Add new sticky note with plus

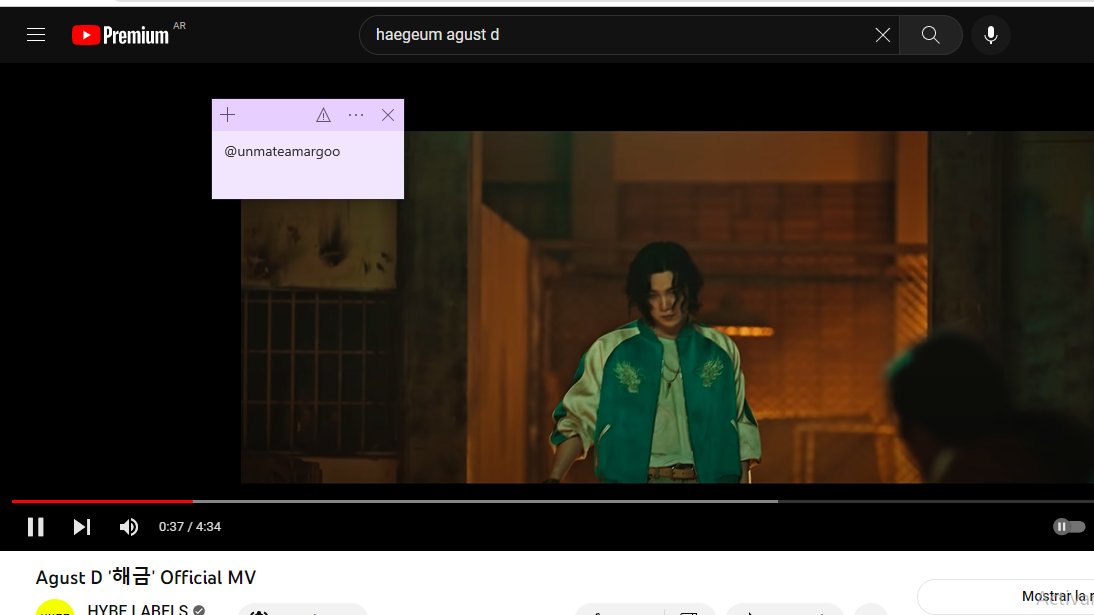pyautogui.click(x=227, y=115)
